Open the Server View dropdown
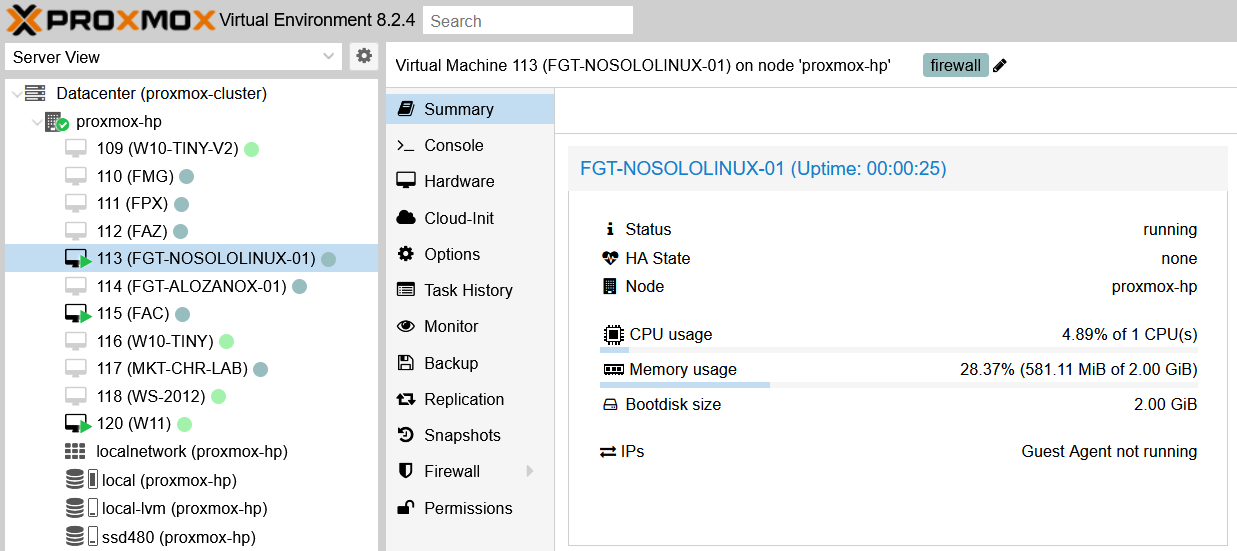This screenshot has width=1237, height=551. click(x=174, y=57)
